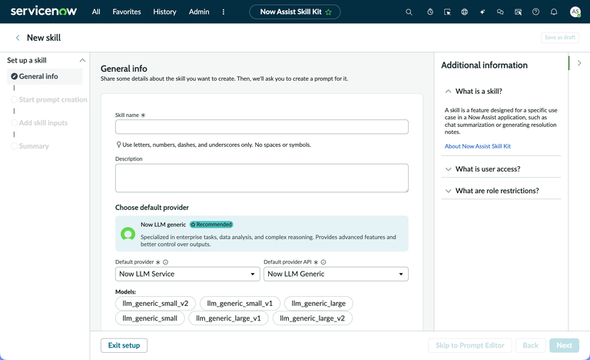Open the Admin menu
590x360 pixels.
click(199, 12)
